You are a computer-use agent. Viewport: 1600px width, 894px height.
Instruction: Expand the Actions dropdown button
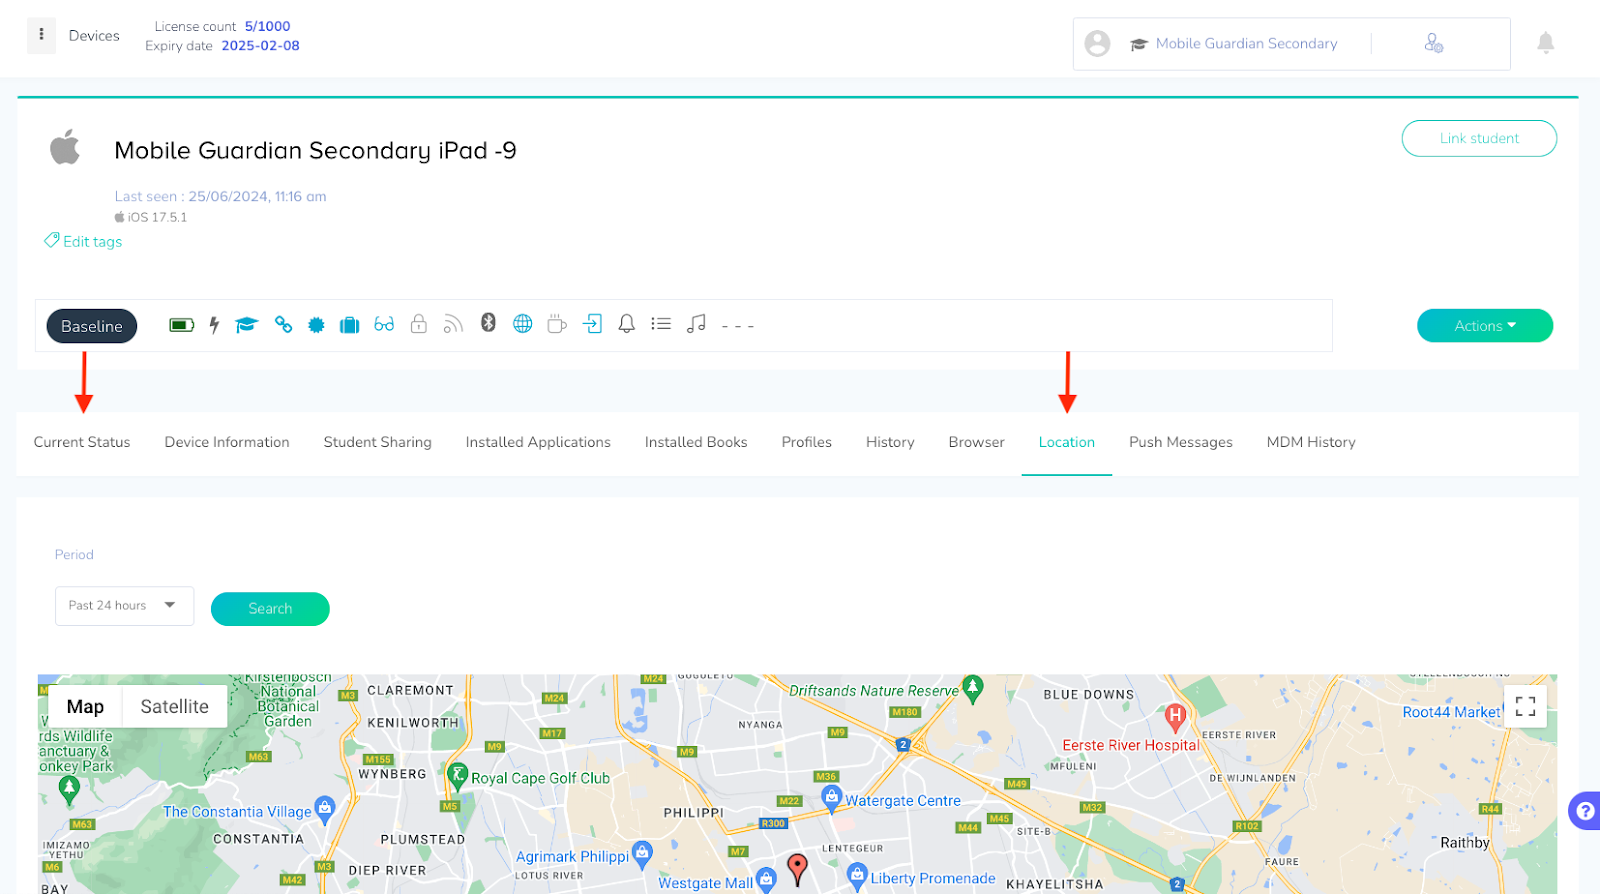coord(1484,326)
